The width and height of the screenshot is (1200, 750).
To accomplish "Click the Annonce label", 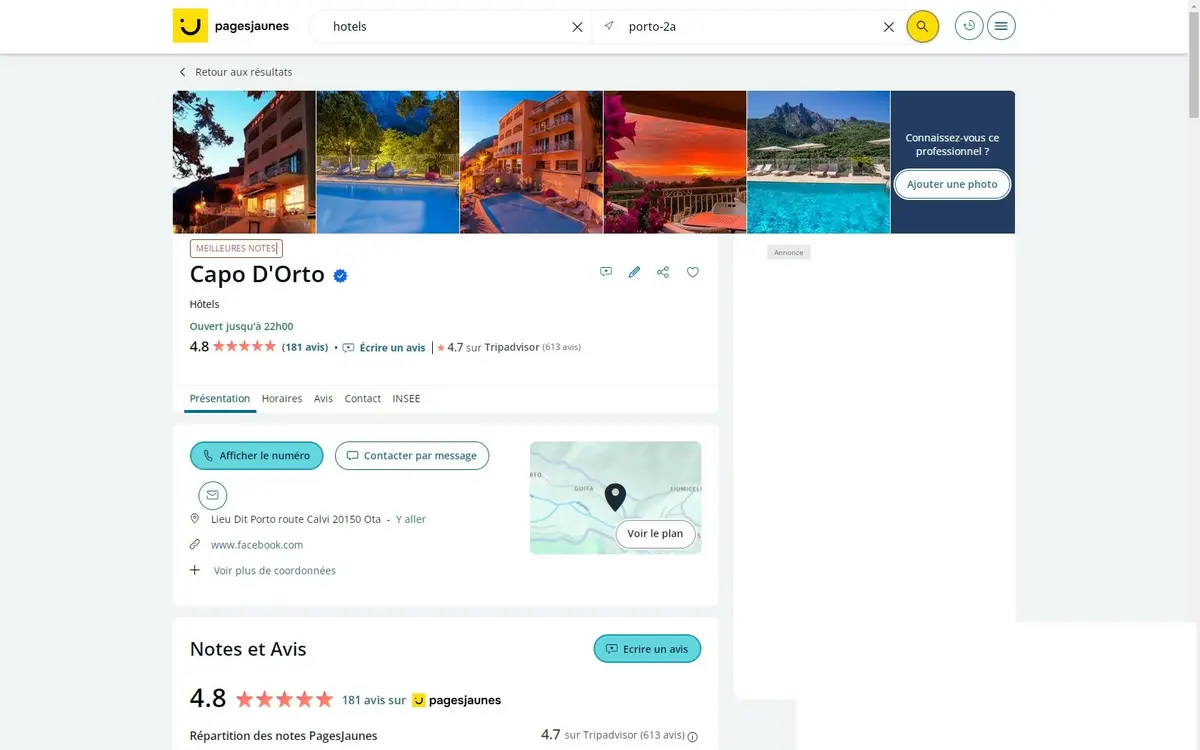I will tap(789, 252).
